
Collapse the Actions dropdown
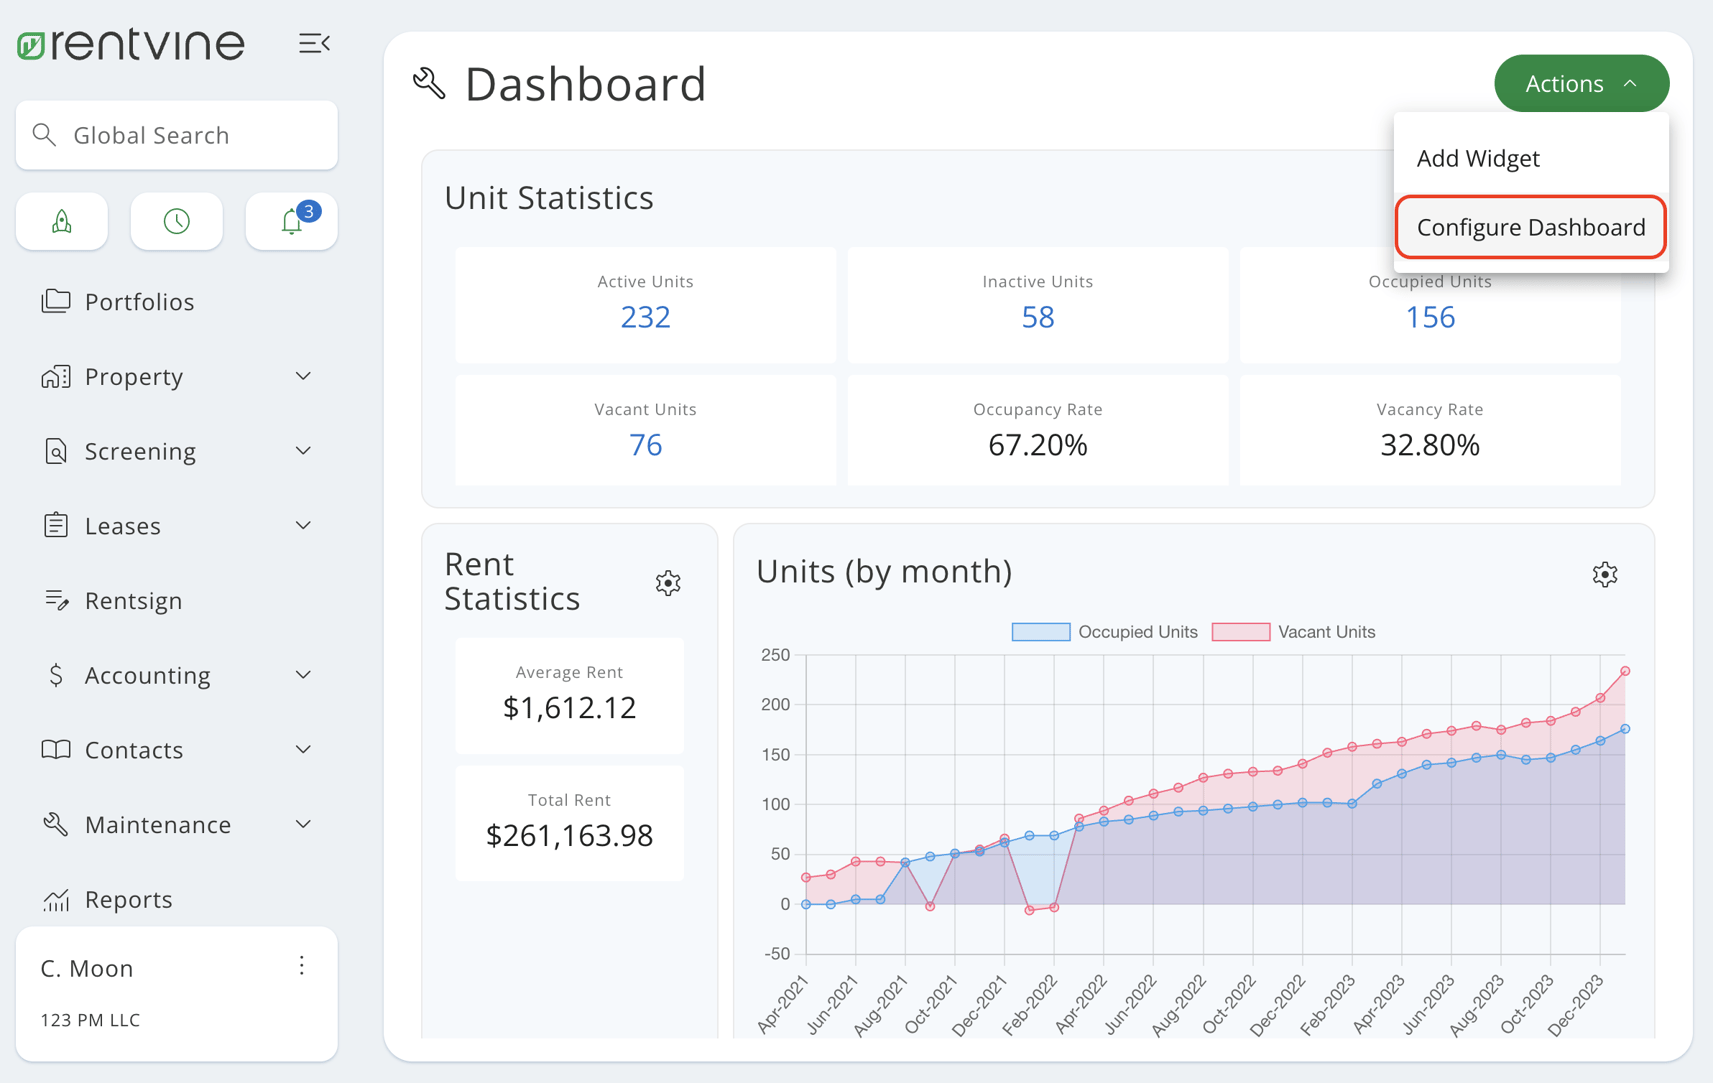pyautogui.click(x=1581, y=83)
